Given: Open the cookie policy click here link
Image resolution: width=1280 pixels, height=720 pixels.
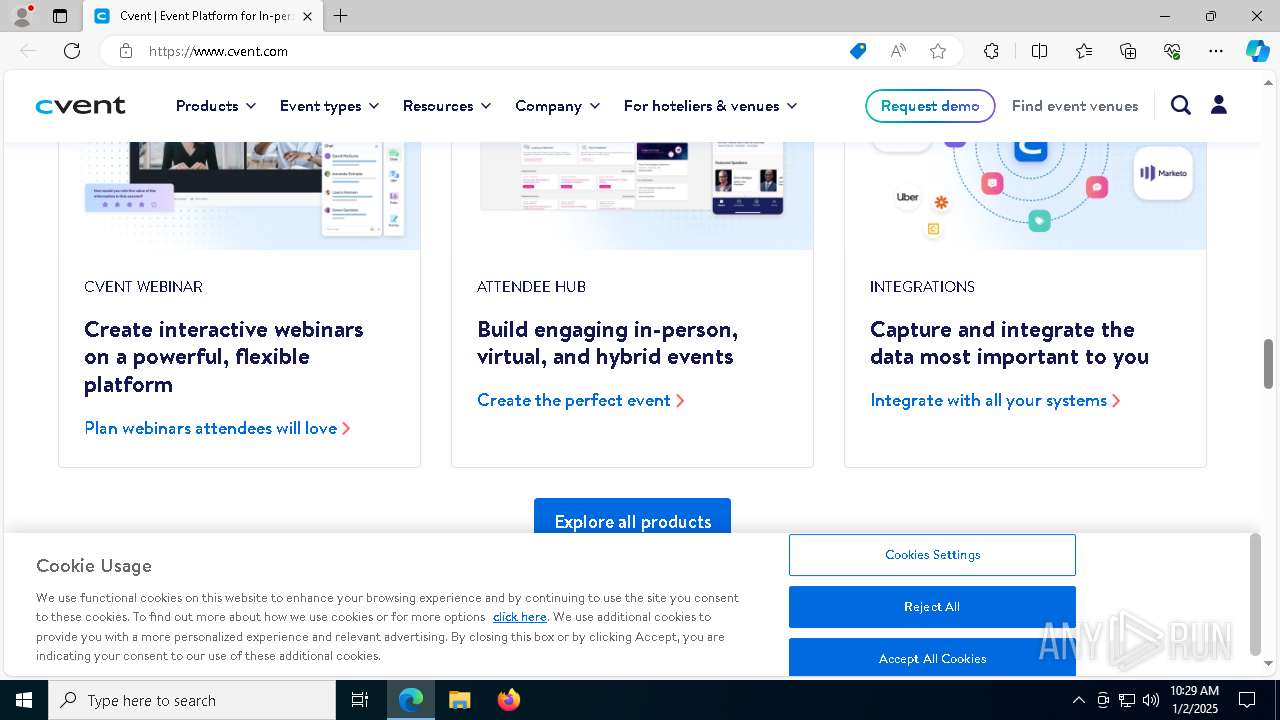Looking at the screenshot, I should point(519,617).
